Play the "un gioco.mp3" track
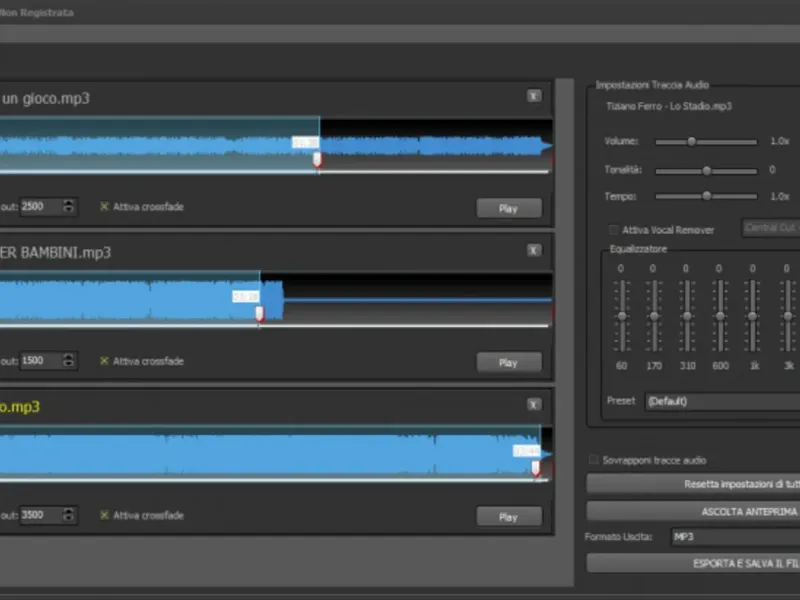This screenshot has width=800, height=600. coord(509,208)
